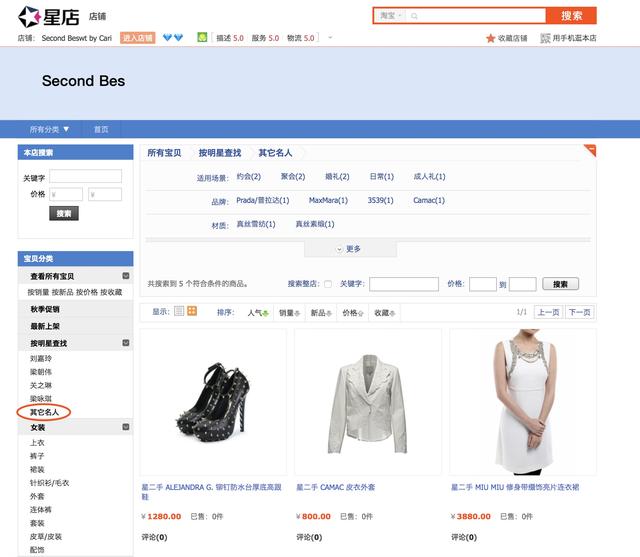Select 其它名人 in sidebar
Screen dimensions: 640x557
(44, 412)
